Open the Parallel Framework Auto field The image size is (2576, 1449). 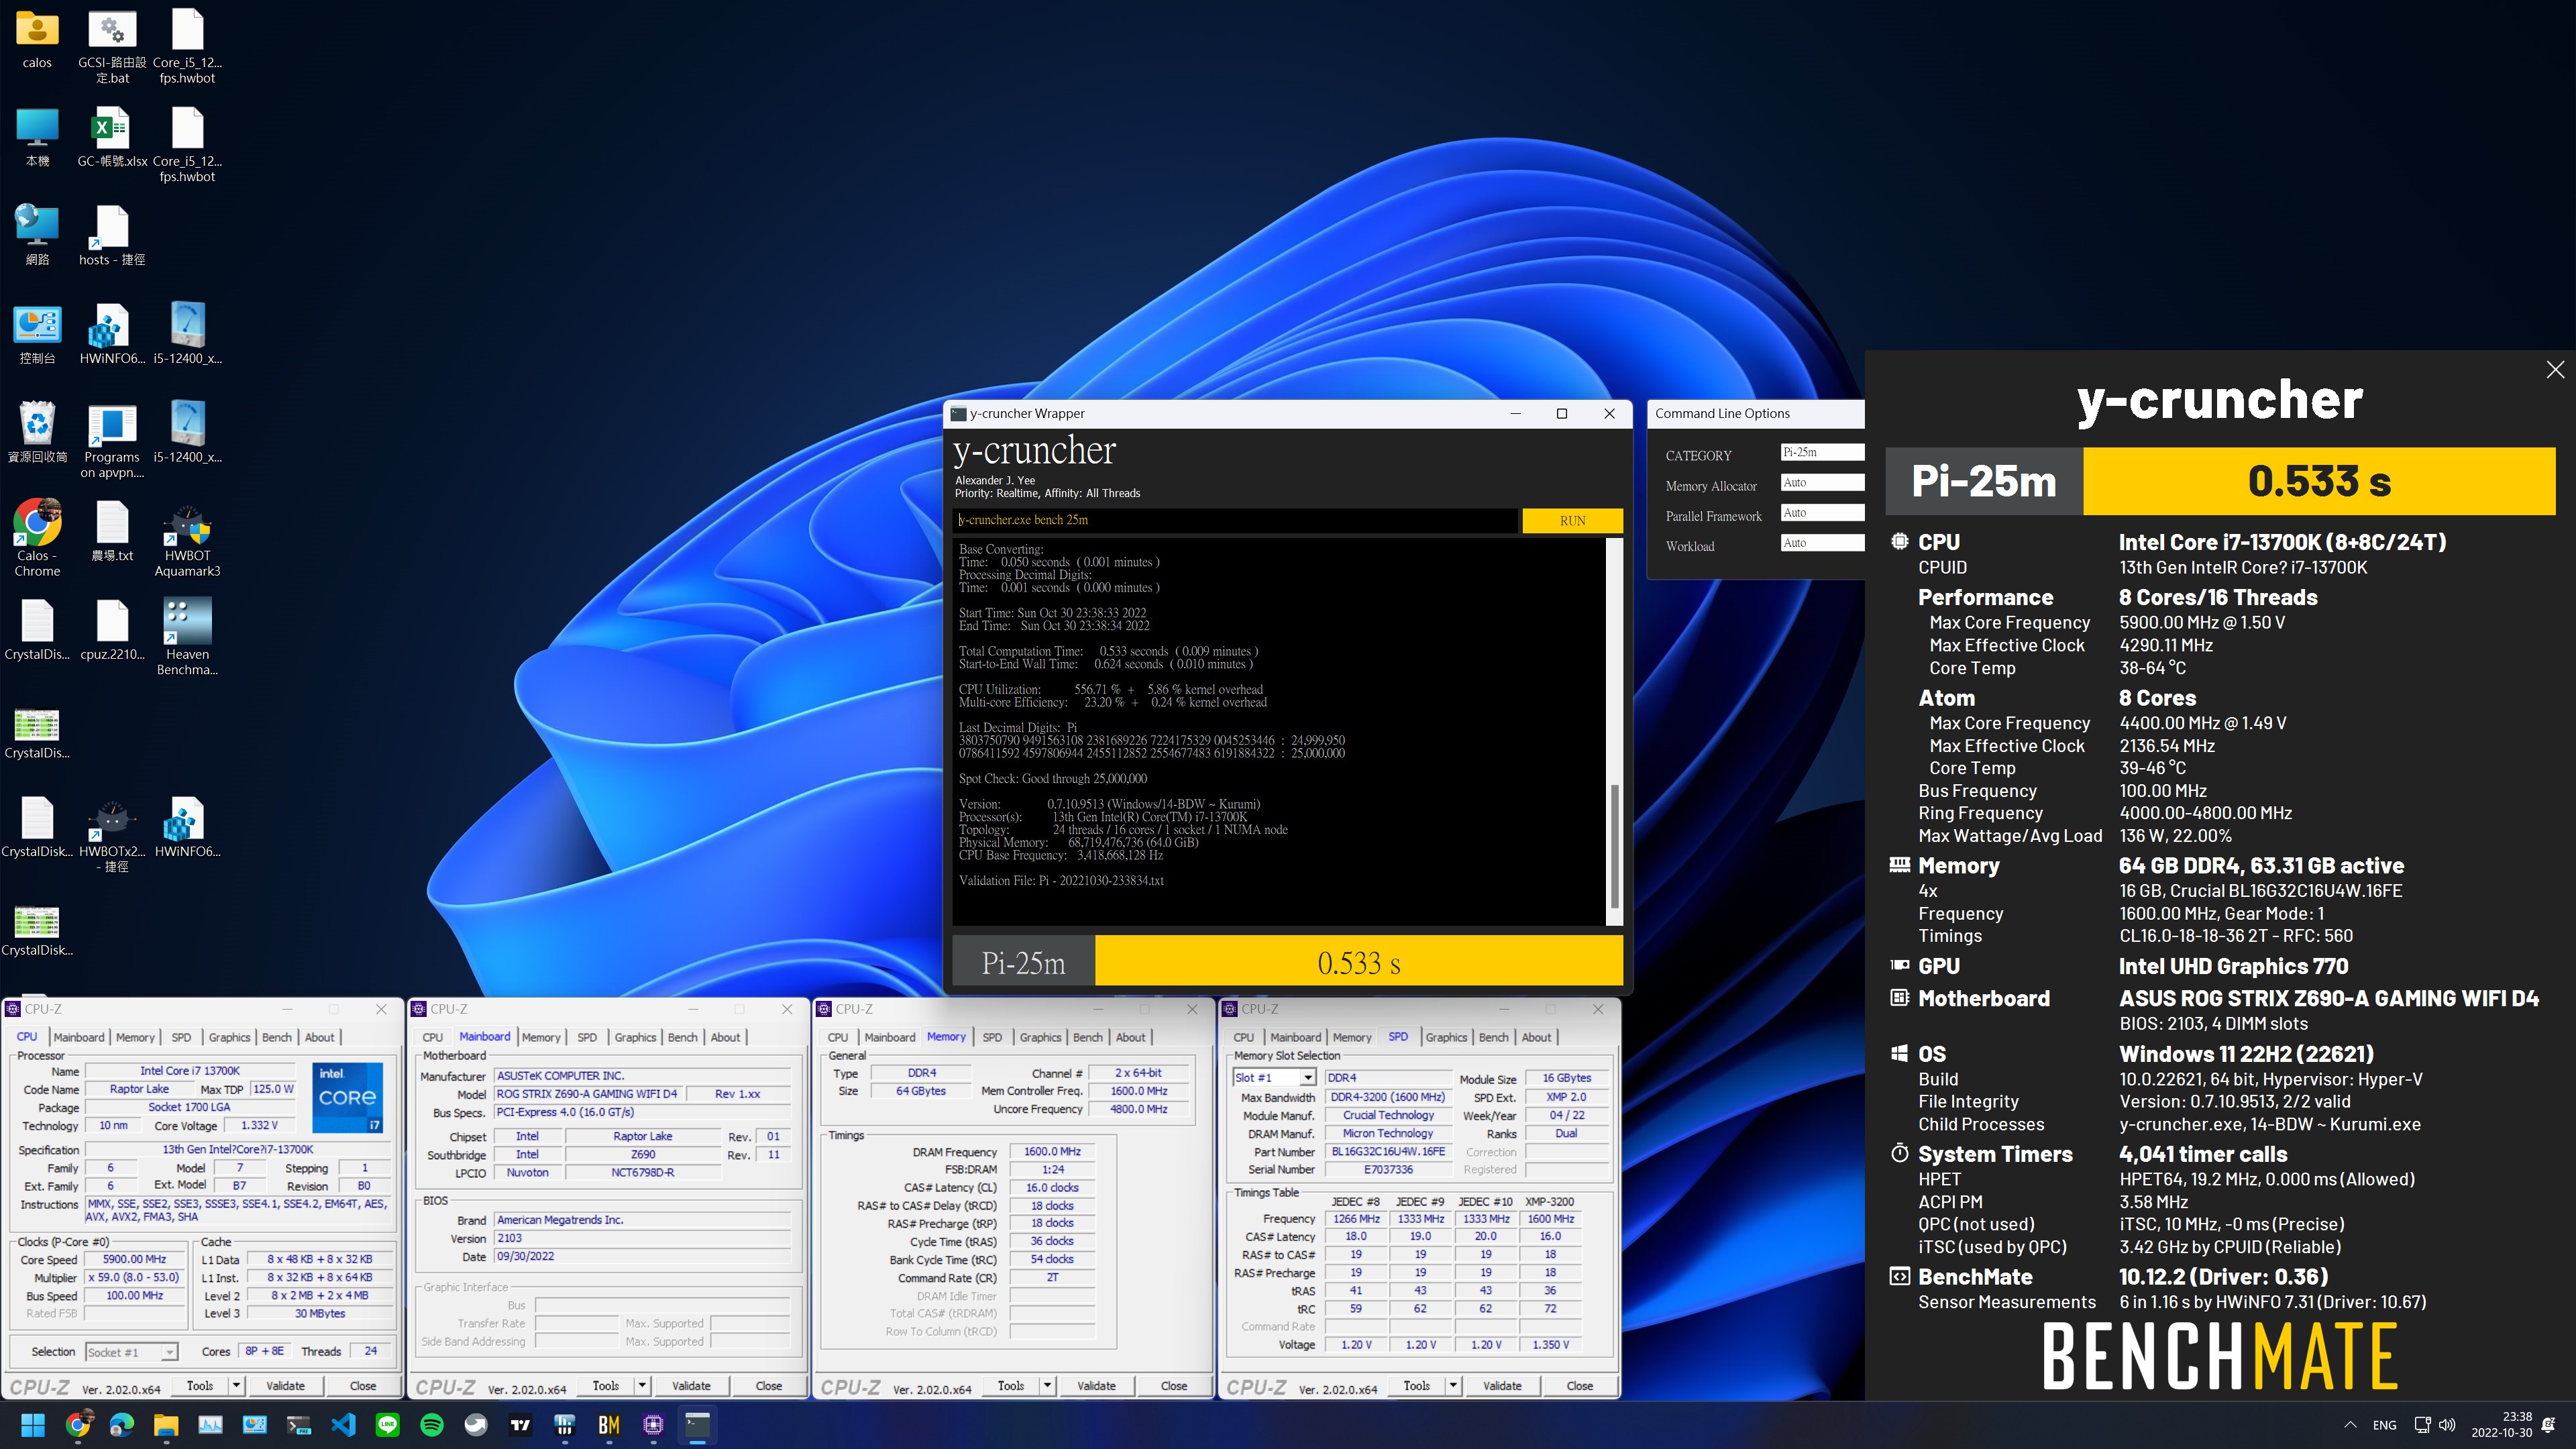1822,512
